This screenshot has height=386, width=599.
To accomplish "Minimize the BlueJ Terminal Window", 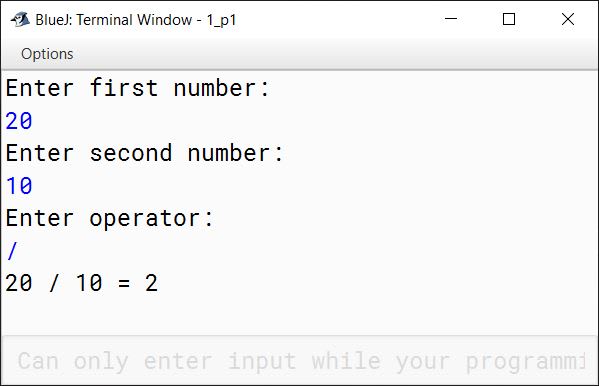I will (x=451, y=19).
